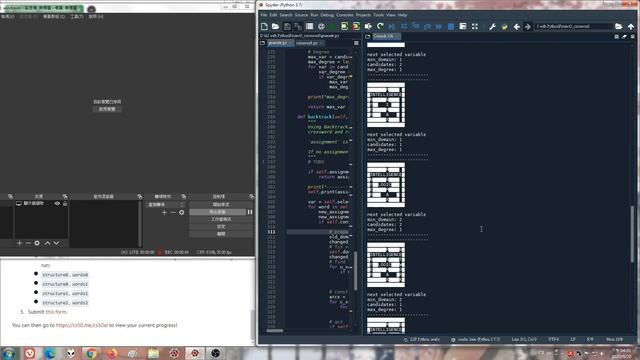This screenshot has height=360, width=640.
Task: Open source properties gear in OBS
Action: click(x=37, y=243)
